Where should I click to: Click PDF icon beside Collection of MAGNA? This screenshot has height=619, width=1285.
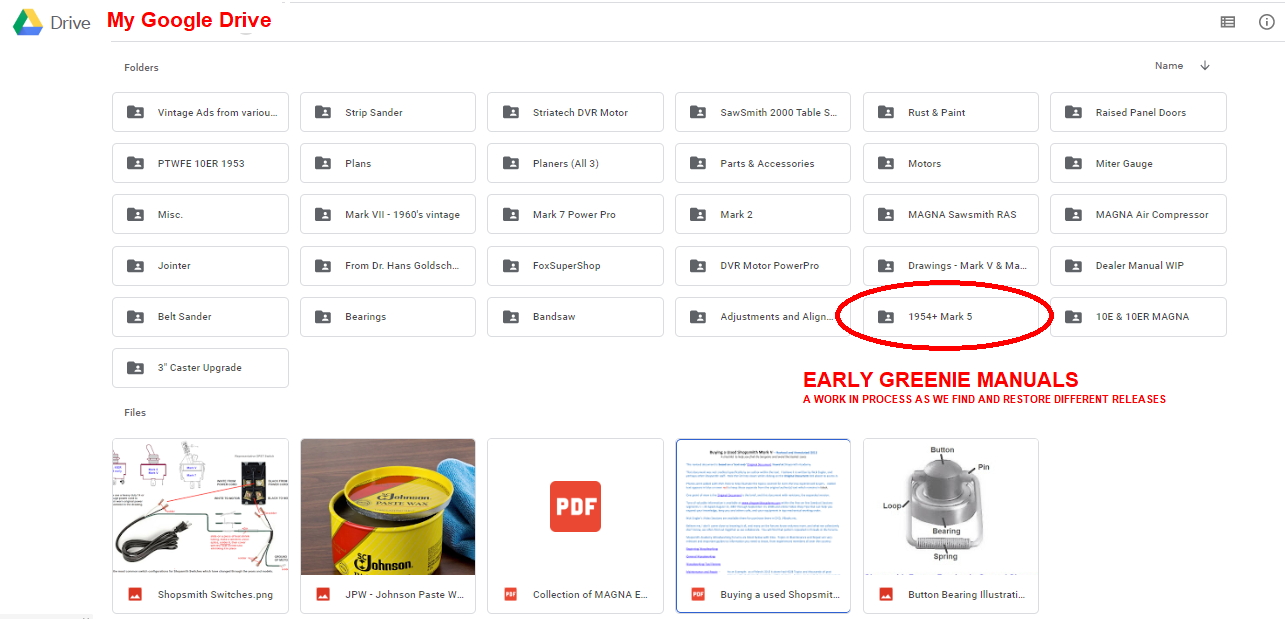tap(510, 594)
